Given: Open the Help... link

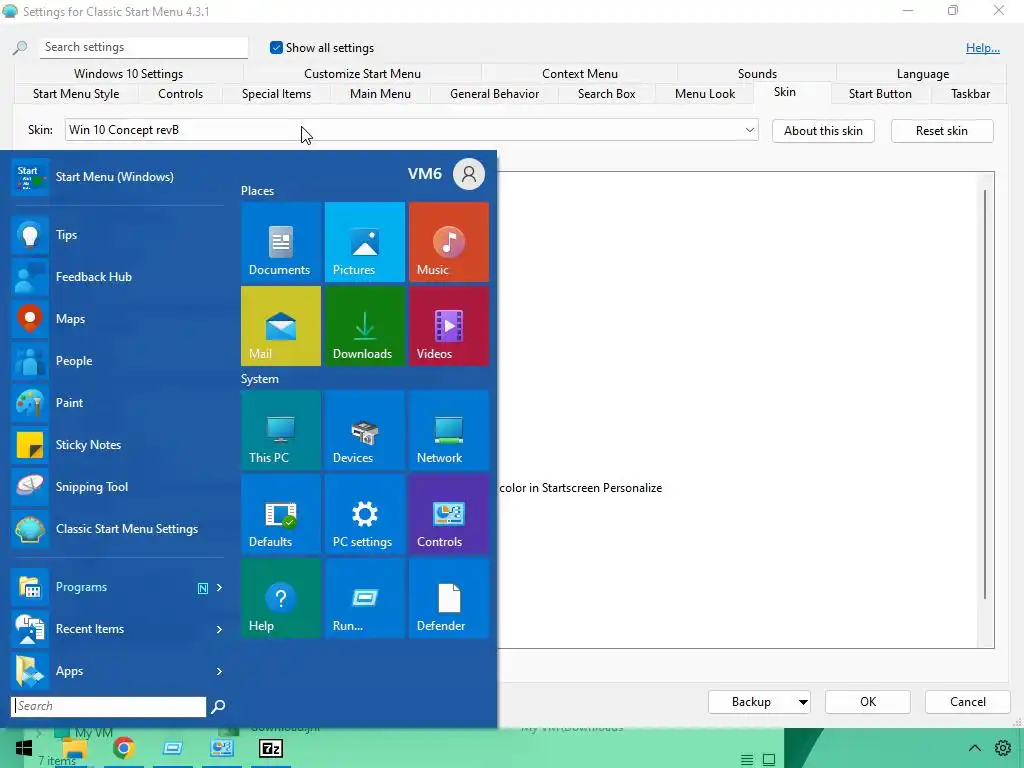Looking at the screenshot, I should click(x=983, y=48).
